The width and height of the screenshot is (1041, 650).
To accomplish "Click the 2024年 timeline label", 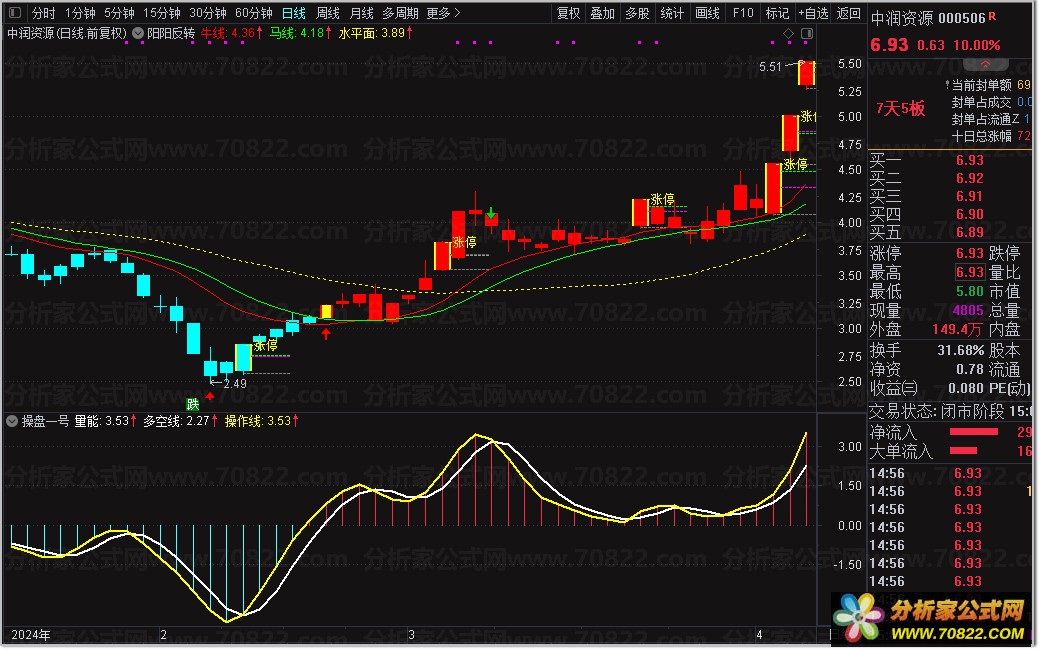I will (x=31, y=635).
